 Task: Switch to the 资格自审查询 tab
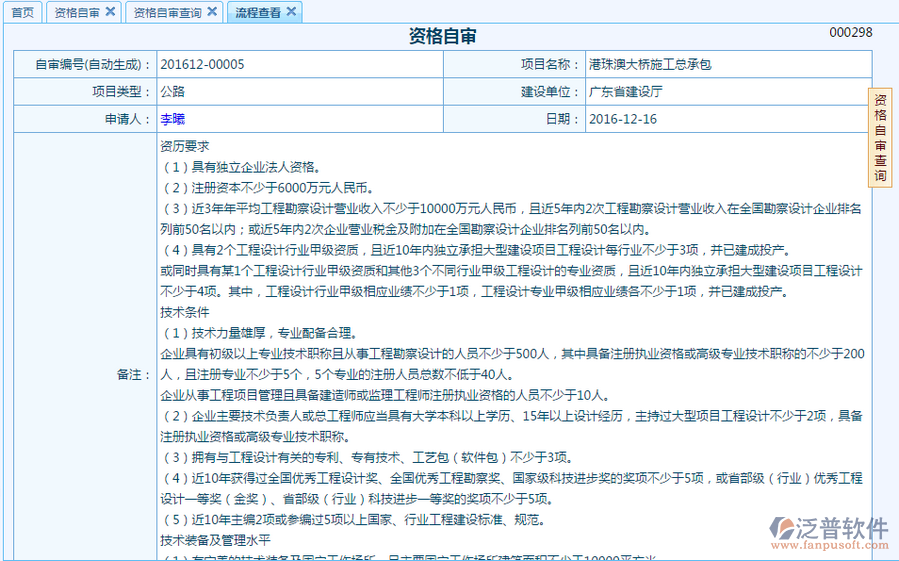(x=167, y=13)
